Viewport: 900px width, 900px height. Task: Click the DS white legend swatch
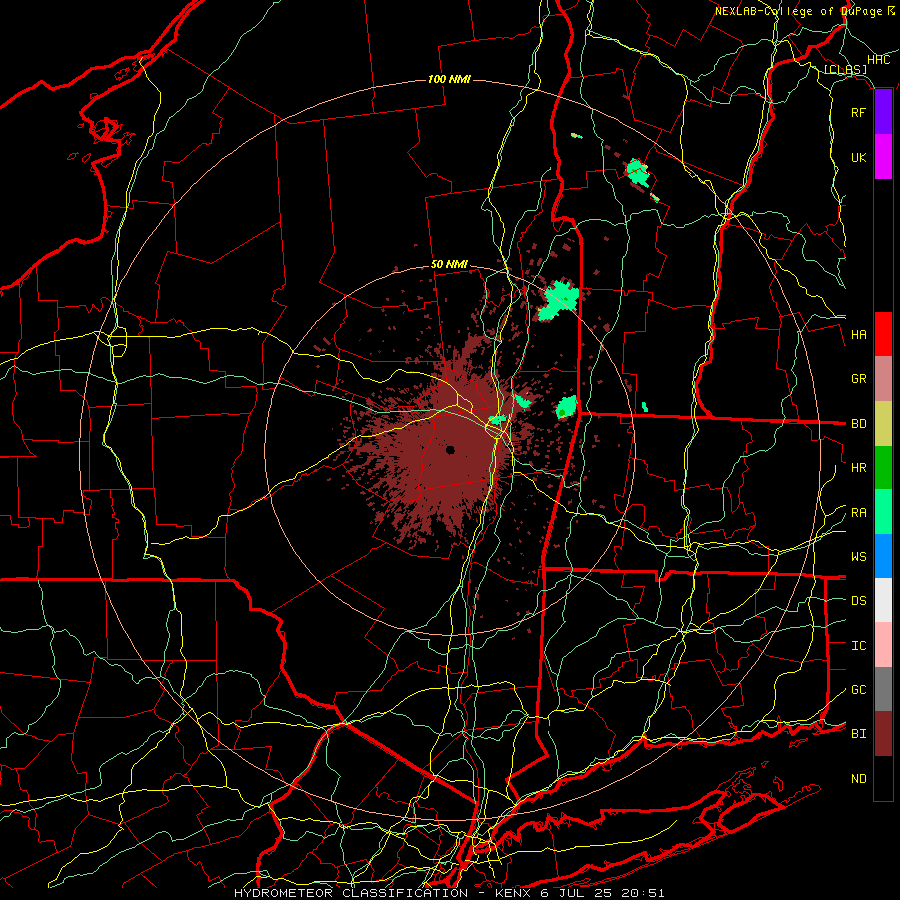pyautogui.click(x=883, y=600)
